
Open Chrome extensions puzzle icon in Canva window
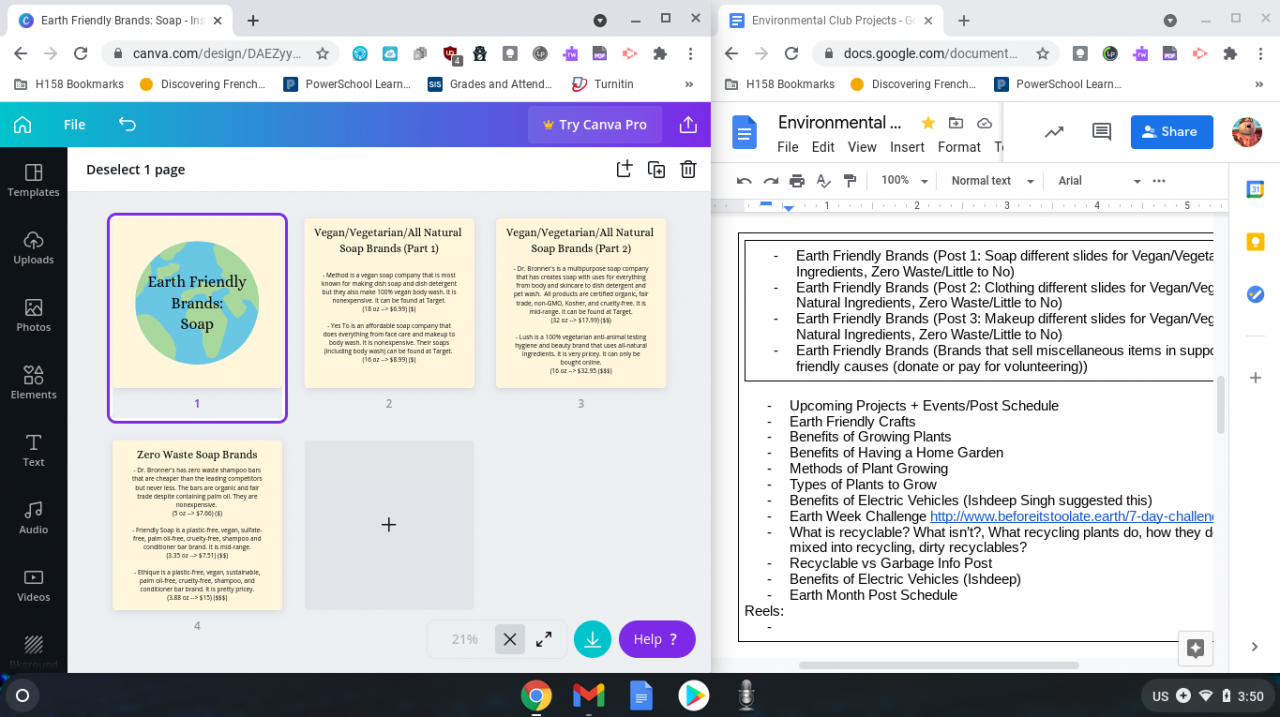point(660,54)
